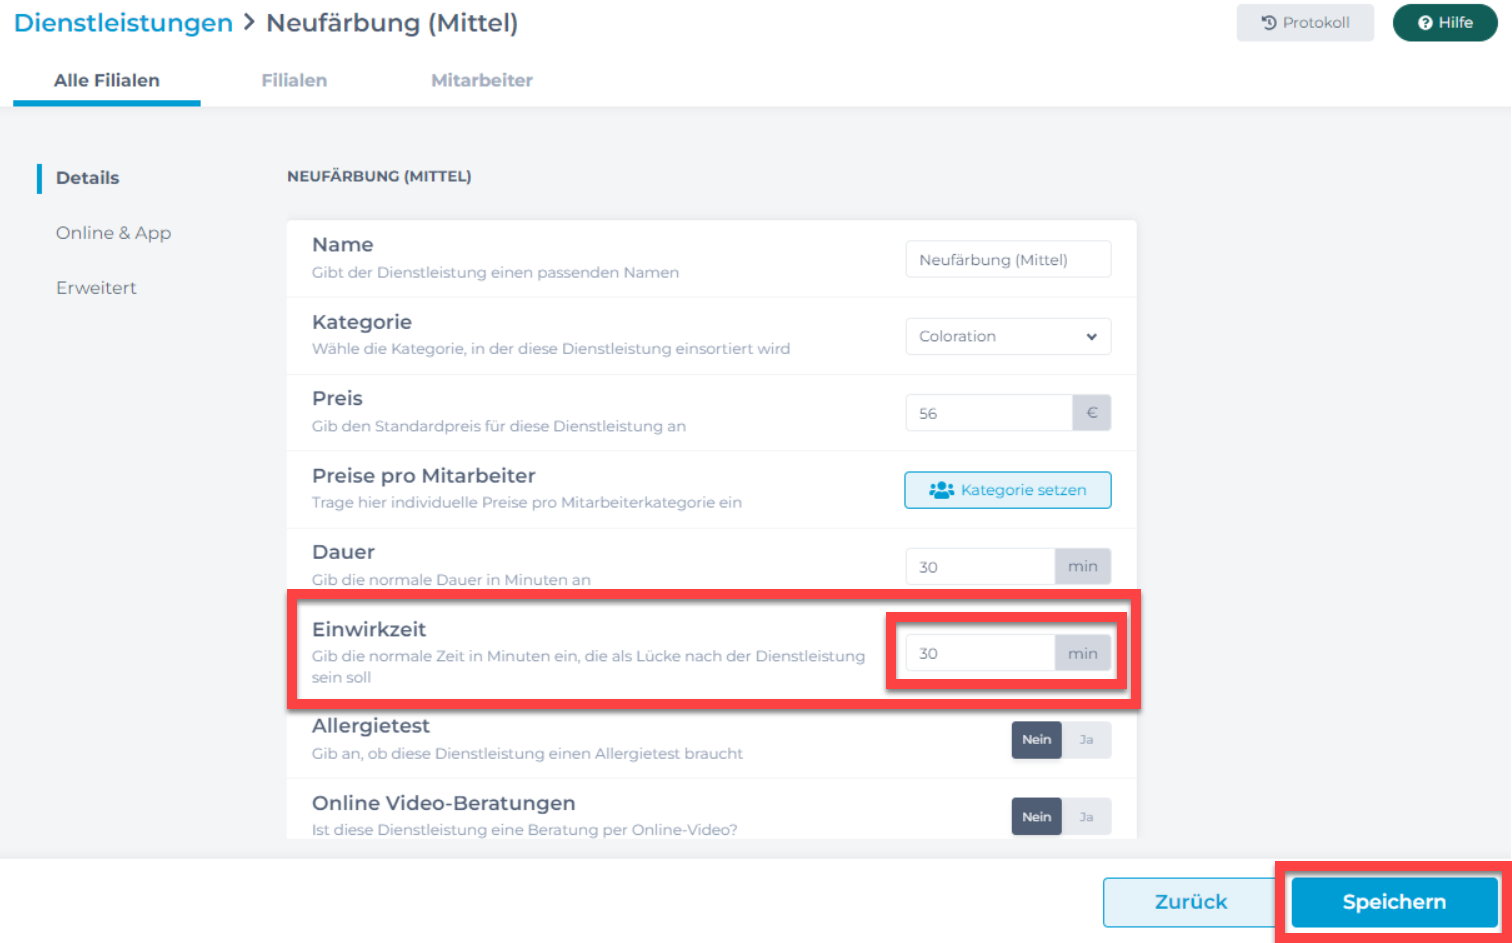Click the breadcrumb chevron after Dienstleistungen
1512x943 pixels.
click(250, 22)
